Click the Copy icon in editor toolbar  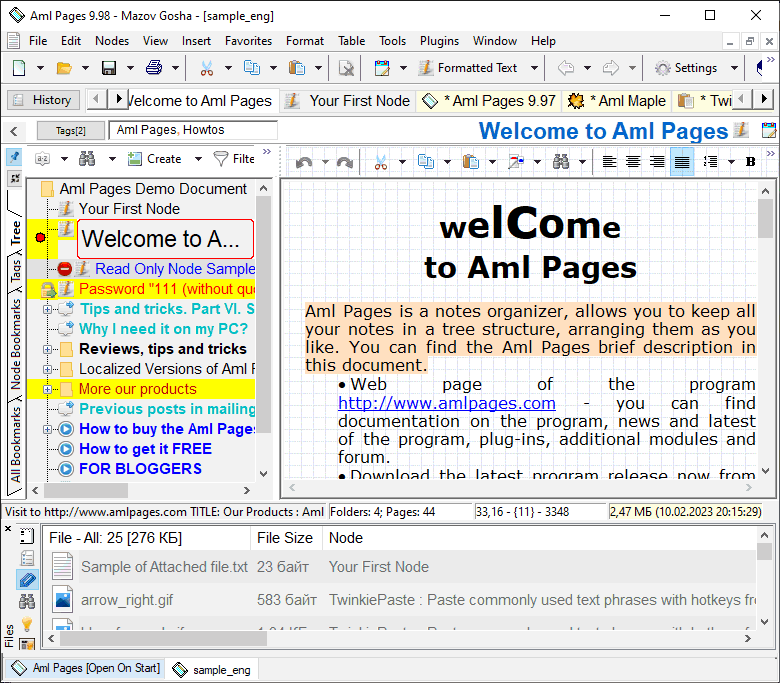[426, 162]
